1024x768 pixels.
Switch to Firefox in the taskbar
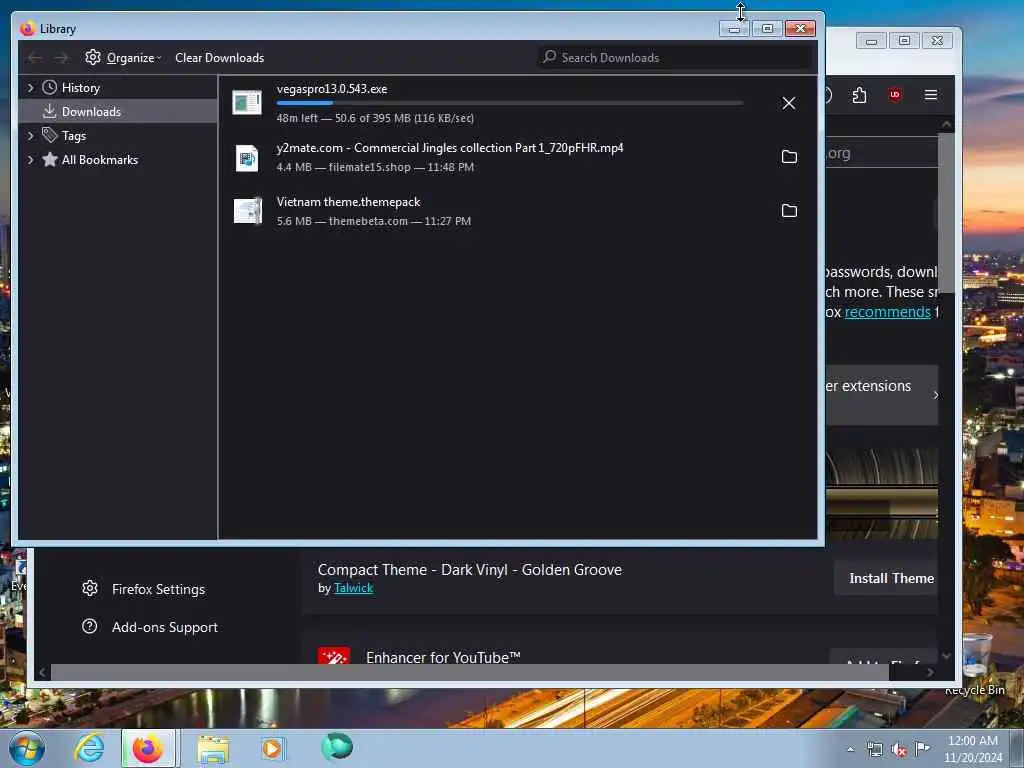point(148,748)
